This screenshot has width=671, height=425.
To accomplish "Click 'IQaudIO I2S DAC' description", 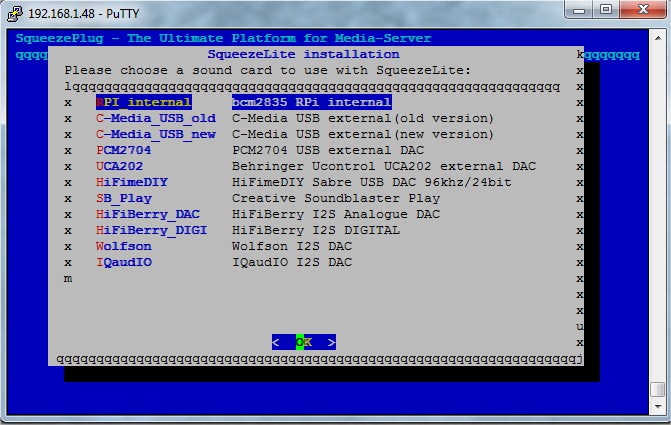I will (x=292, y=262).
